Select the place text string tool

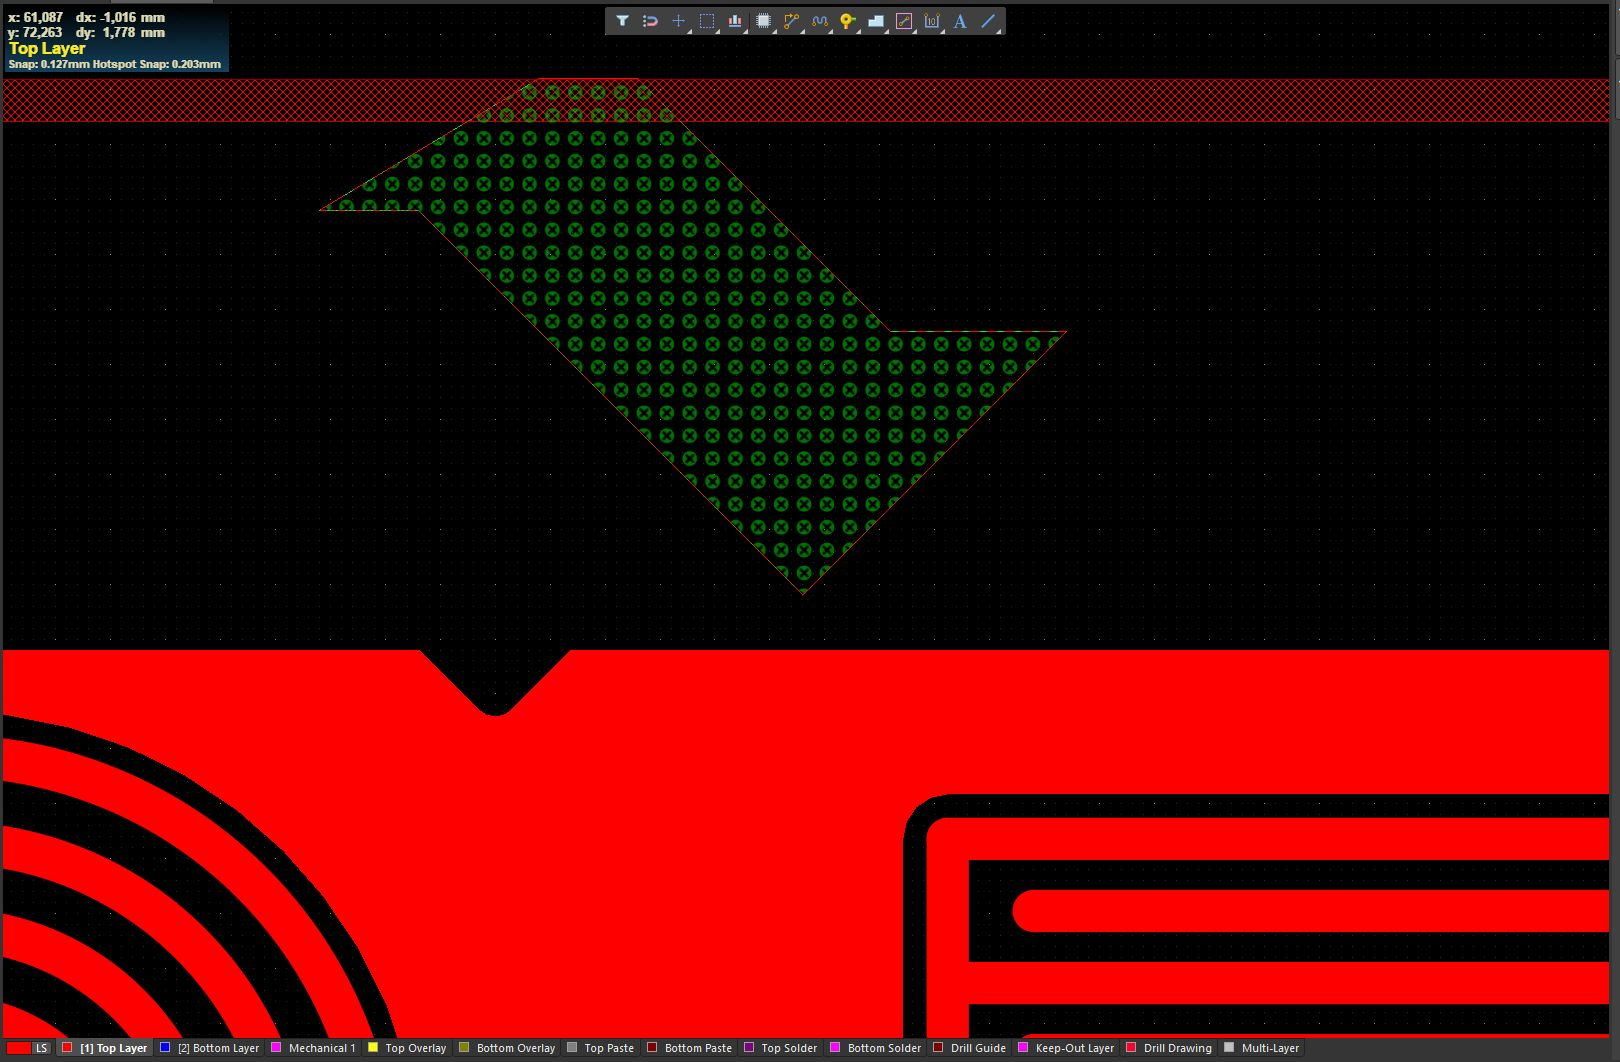click(x=960, y=21)
